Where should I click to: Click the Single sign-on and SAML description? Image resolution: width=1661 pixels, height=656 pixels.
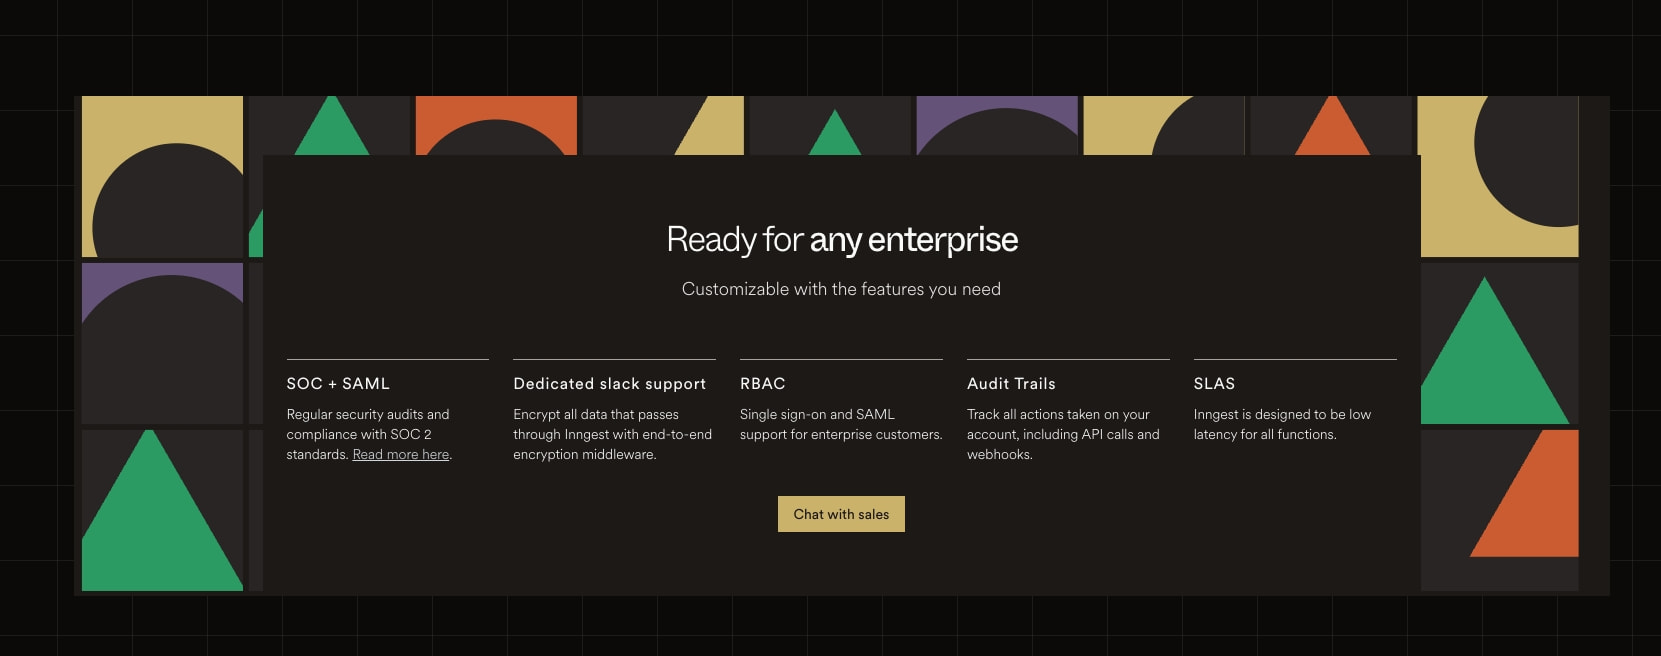(x=841, y=424)
